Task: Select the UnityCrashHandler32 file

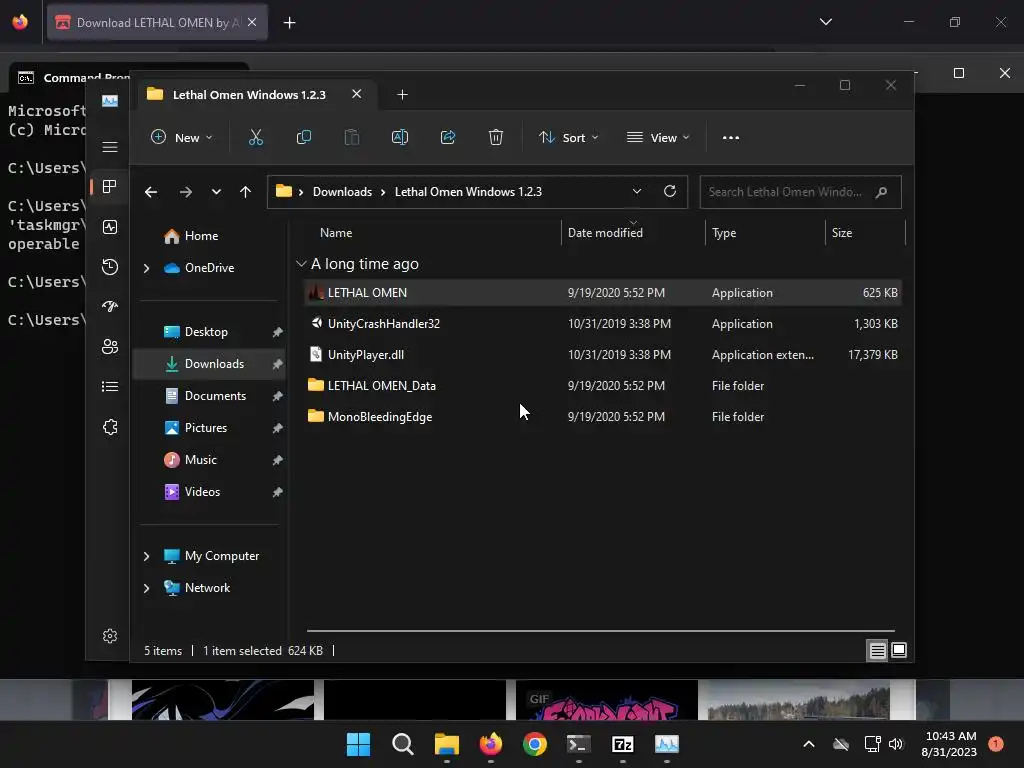Action: tap(603, 324)
